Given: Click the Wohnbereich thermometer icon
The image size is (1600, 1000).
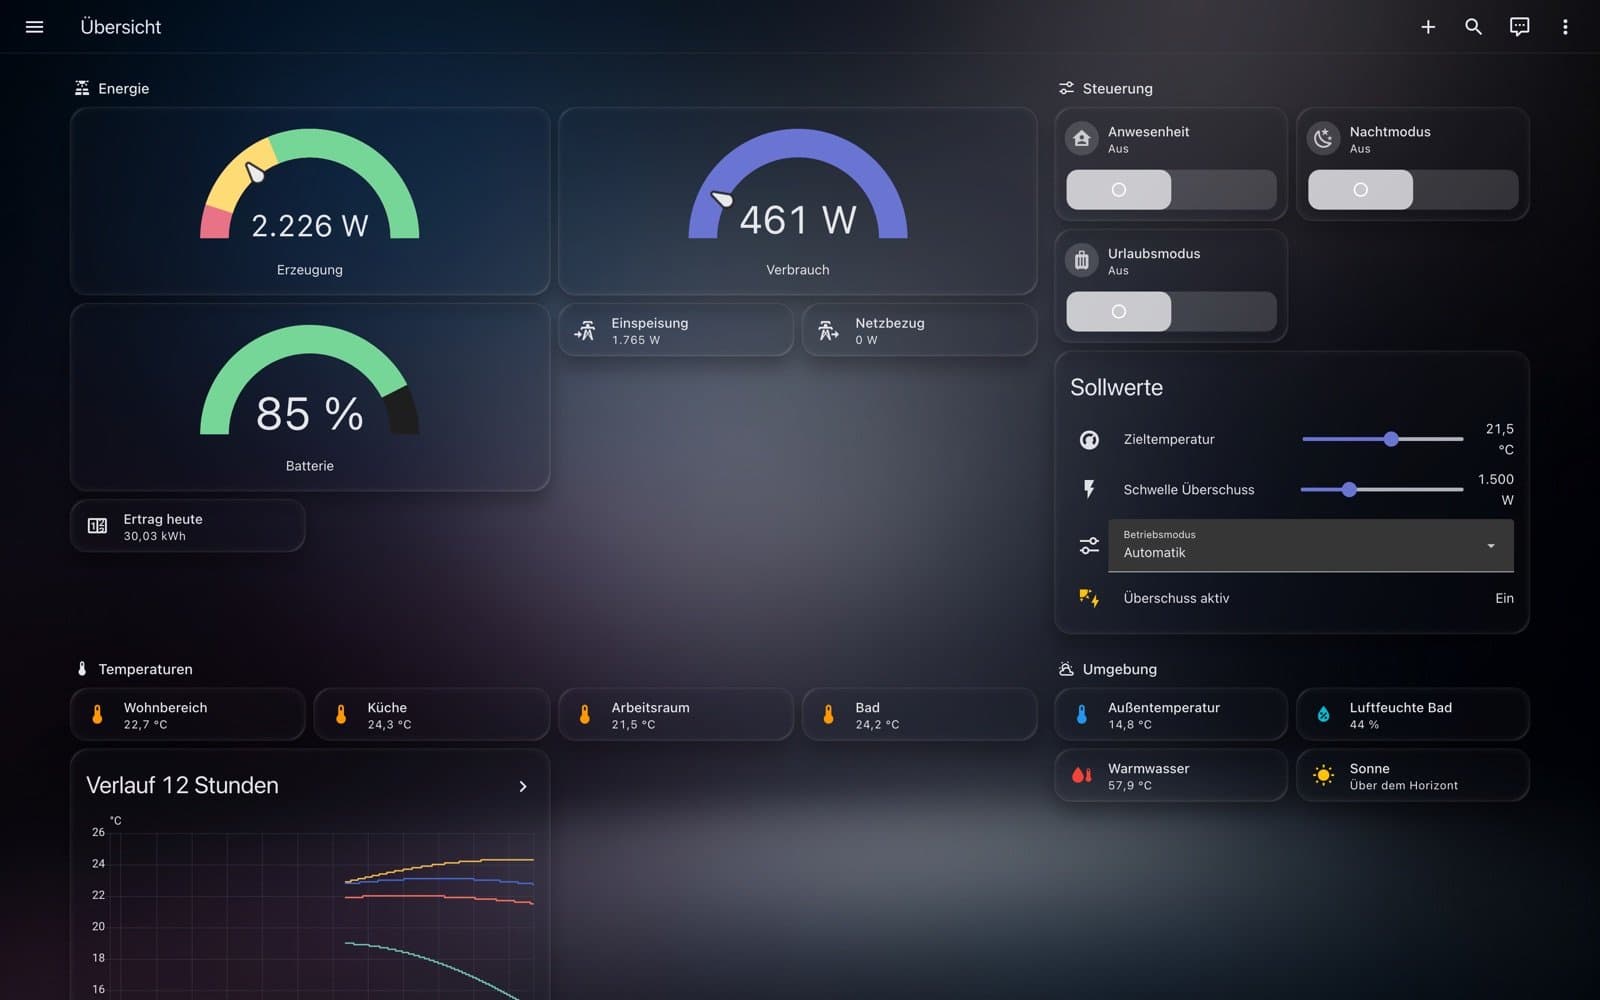Looking at the screenshot, I should (x=97, y=715).
